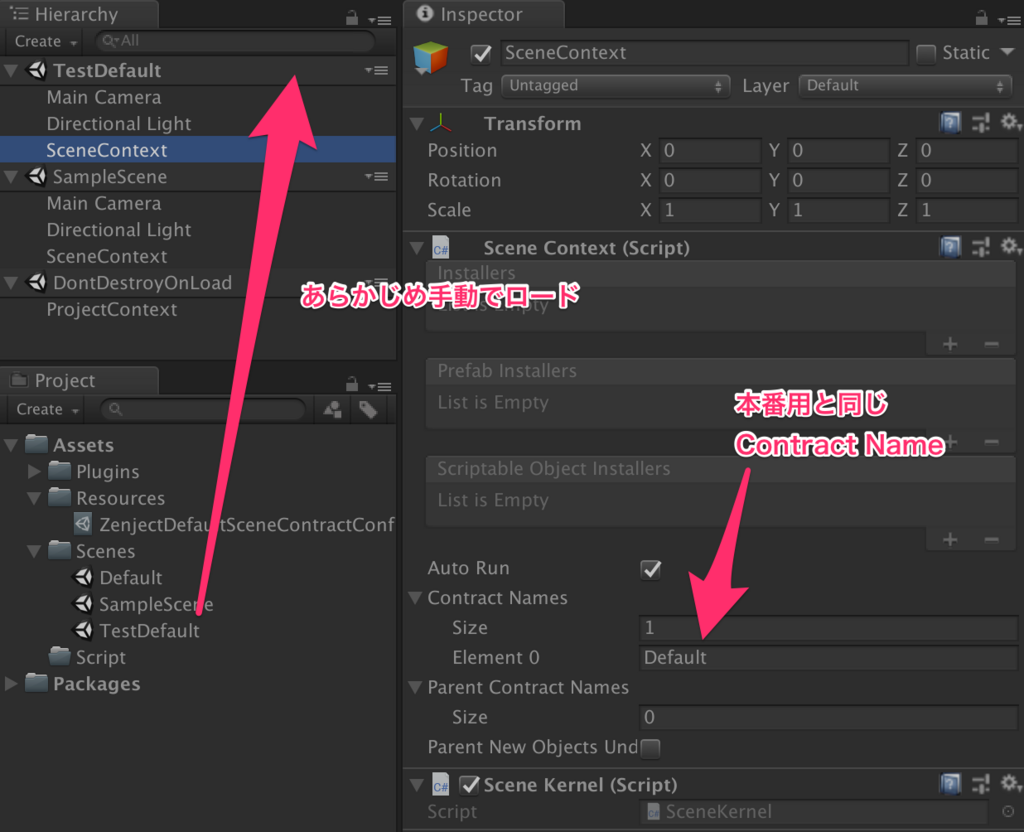This screenshot has width=1024, height=832.
Task: Open Create menu in Hierarchy panel
Action: [46, 41]
